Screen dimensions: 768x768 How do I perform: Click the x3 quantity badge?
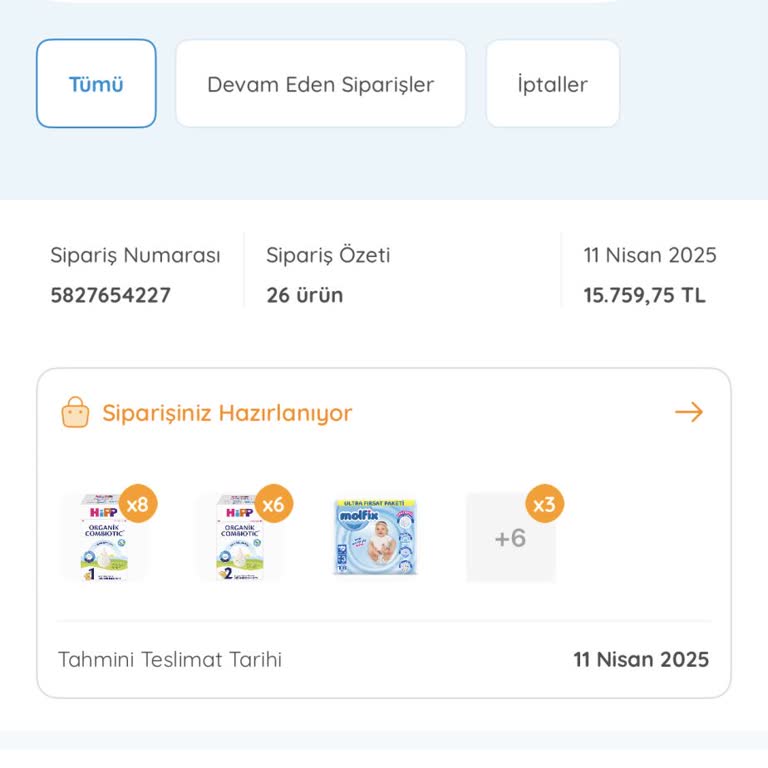click(544, 504)
